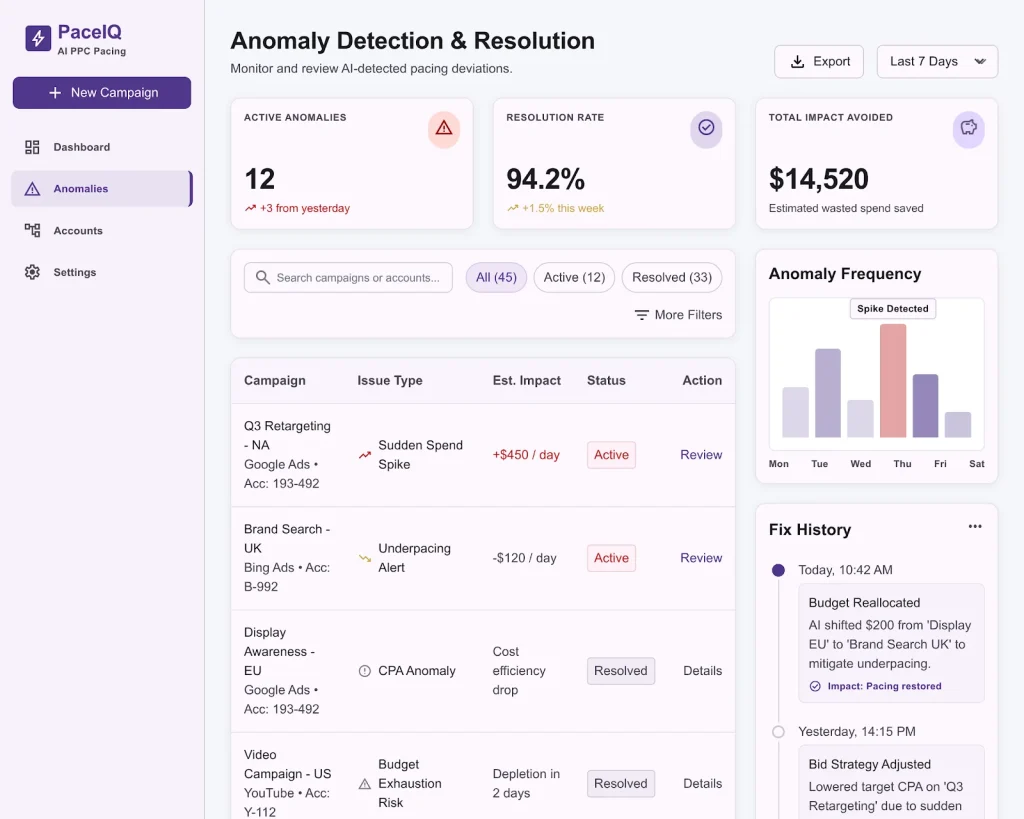Select the Thursday spike bar in chart
Image resolution: width=1024 pixels, height=819 pixels.
coord(893,381)
